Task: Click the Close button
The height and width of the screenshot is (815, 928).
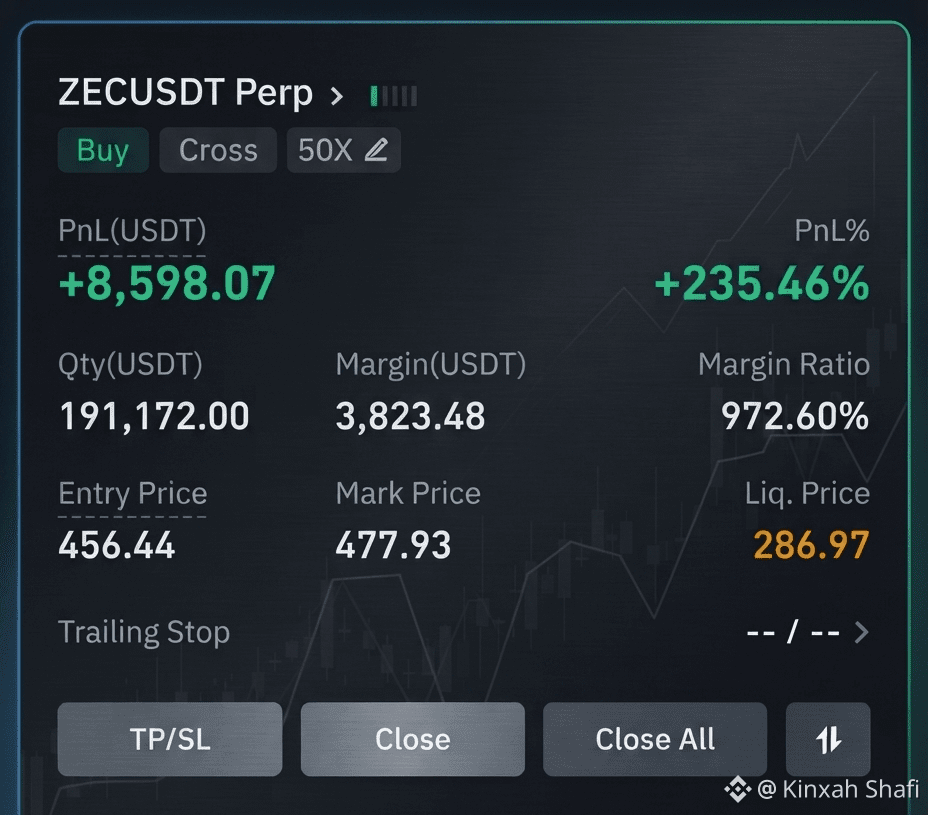Action: tap(413, 739)
